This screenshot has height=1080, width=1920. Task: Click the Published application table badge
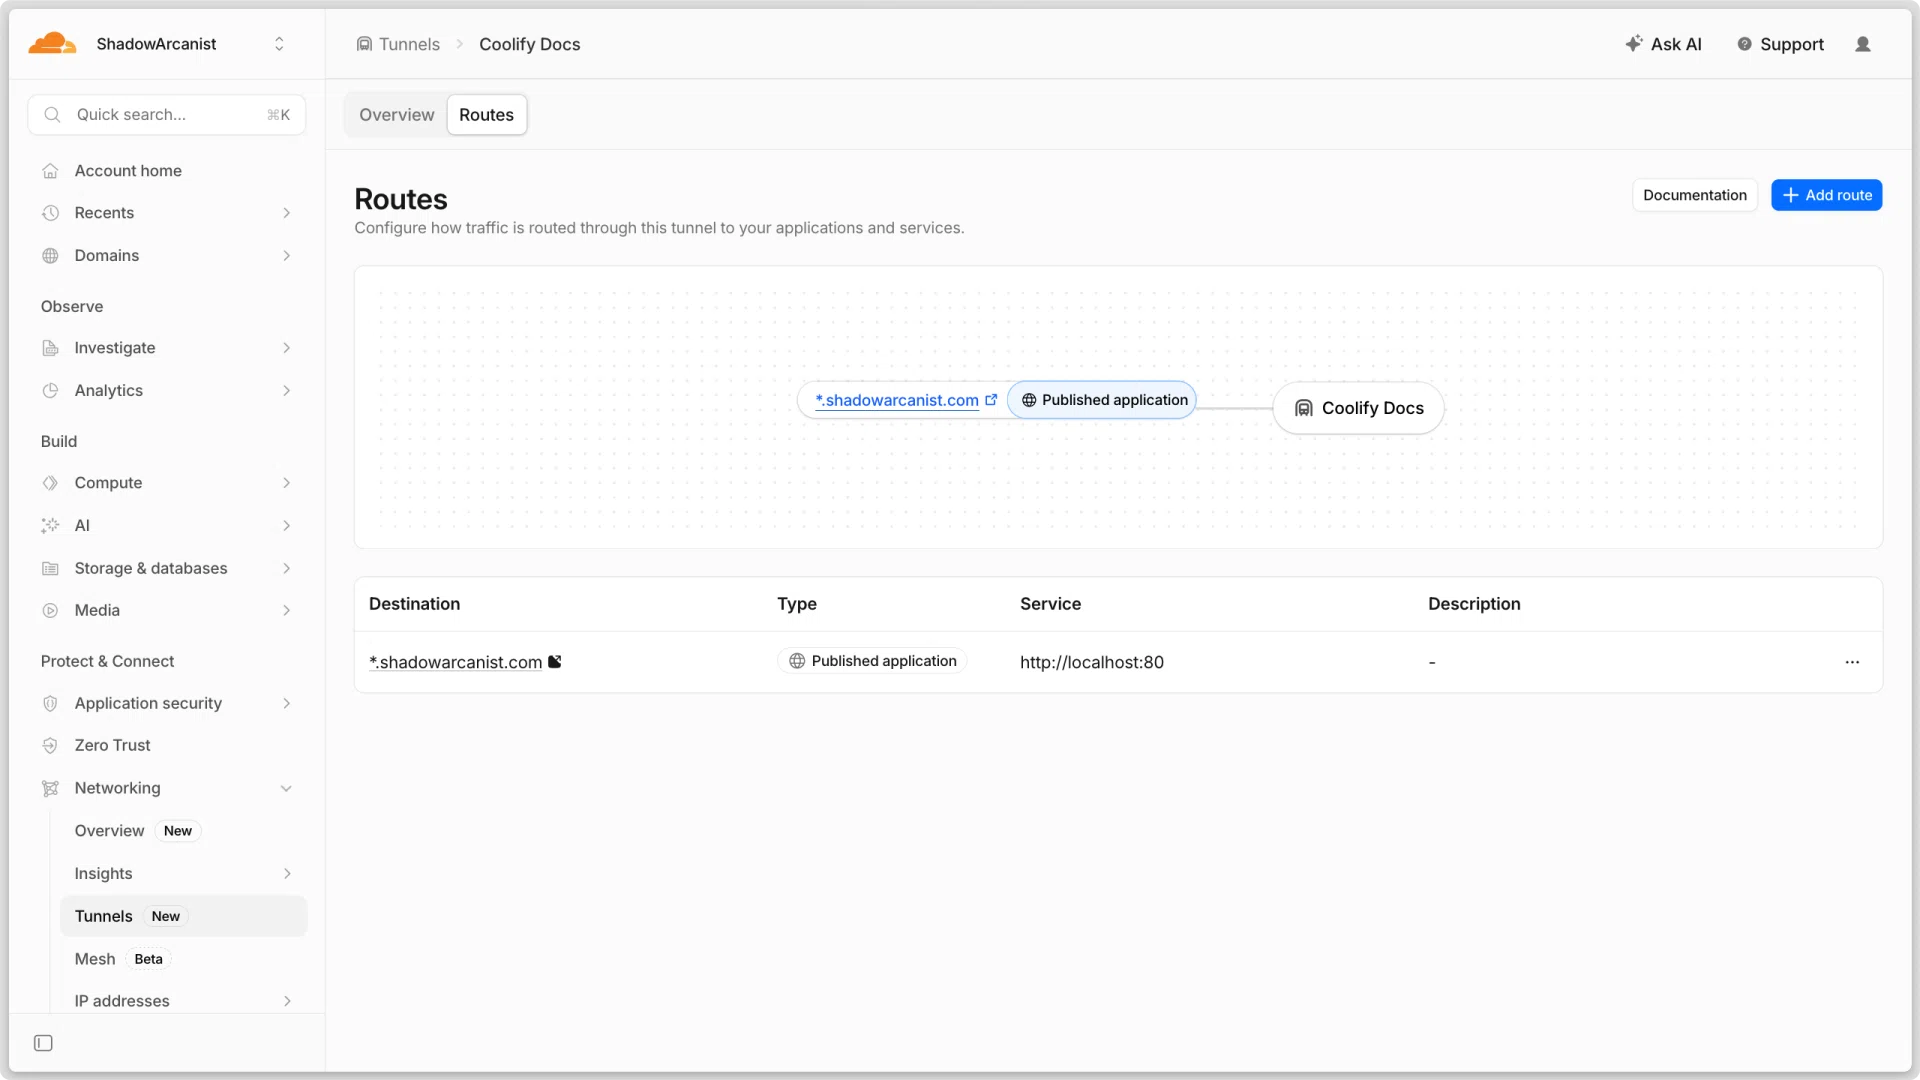point(872,661)
